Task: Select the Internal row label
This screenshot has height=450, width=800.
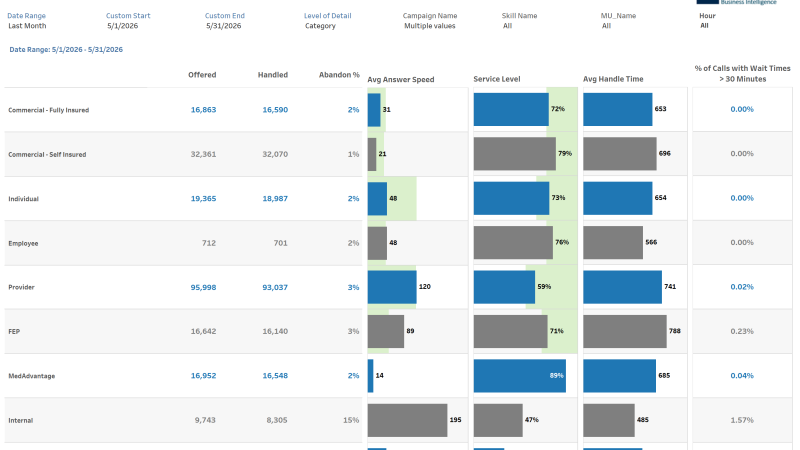Action: 20,420
